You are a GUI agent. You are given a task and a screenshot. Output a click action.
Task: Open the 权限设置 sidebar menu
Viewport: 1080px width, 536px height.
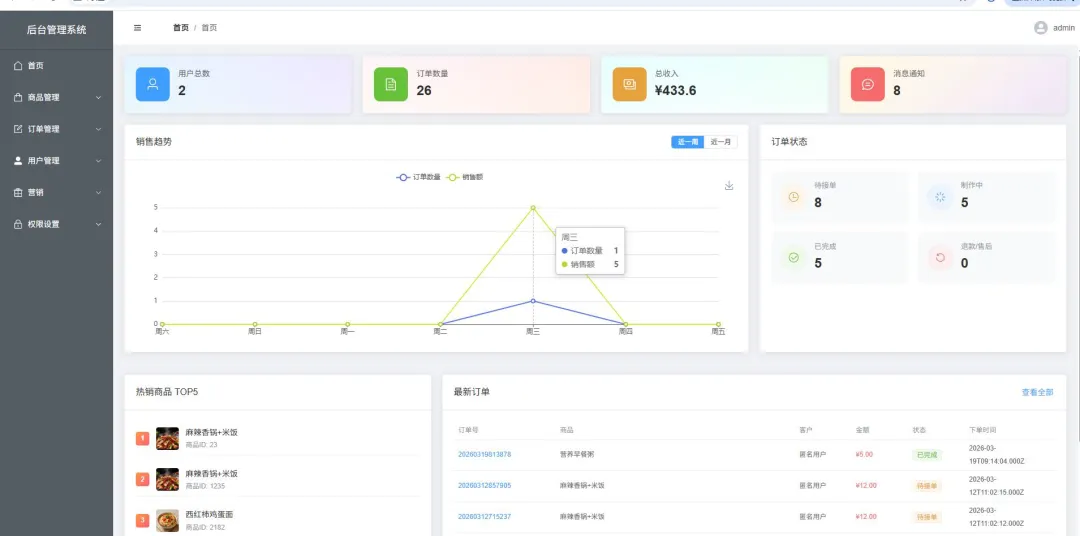tap(56, 224)
